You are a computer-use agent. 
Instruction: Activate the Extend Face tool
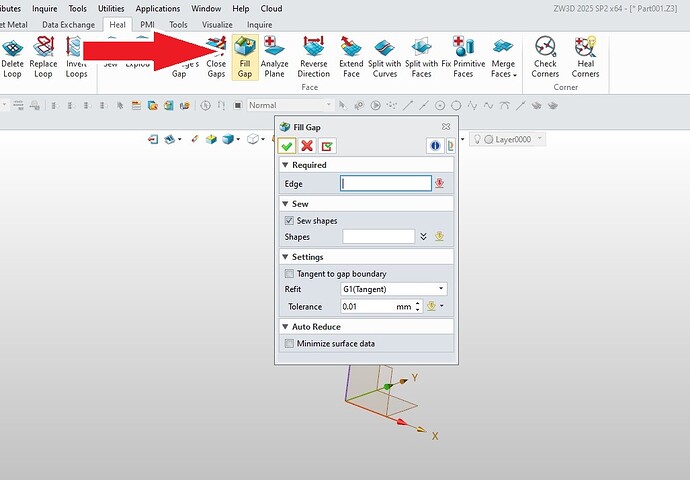point(351,56)
